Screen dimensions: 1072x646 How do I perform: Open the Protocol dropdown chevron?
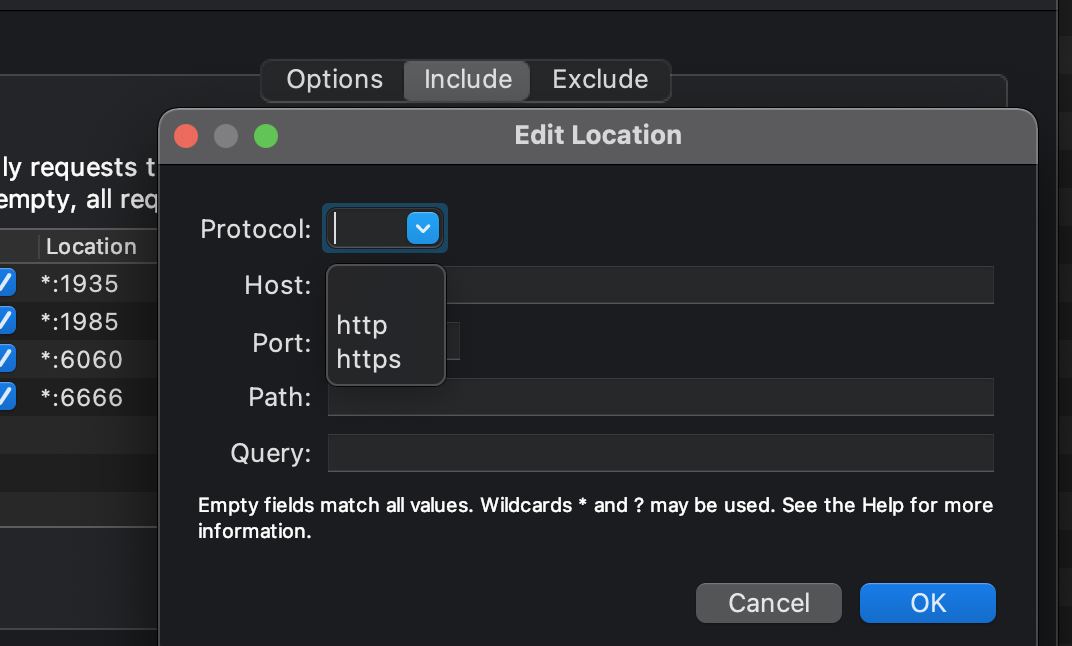[x=422, y=228]
